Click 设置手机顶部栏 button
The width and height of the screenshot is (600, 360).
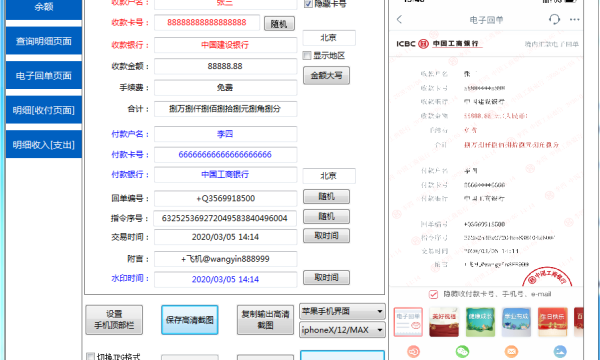(x=114, y=320)
